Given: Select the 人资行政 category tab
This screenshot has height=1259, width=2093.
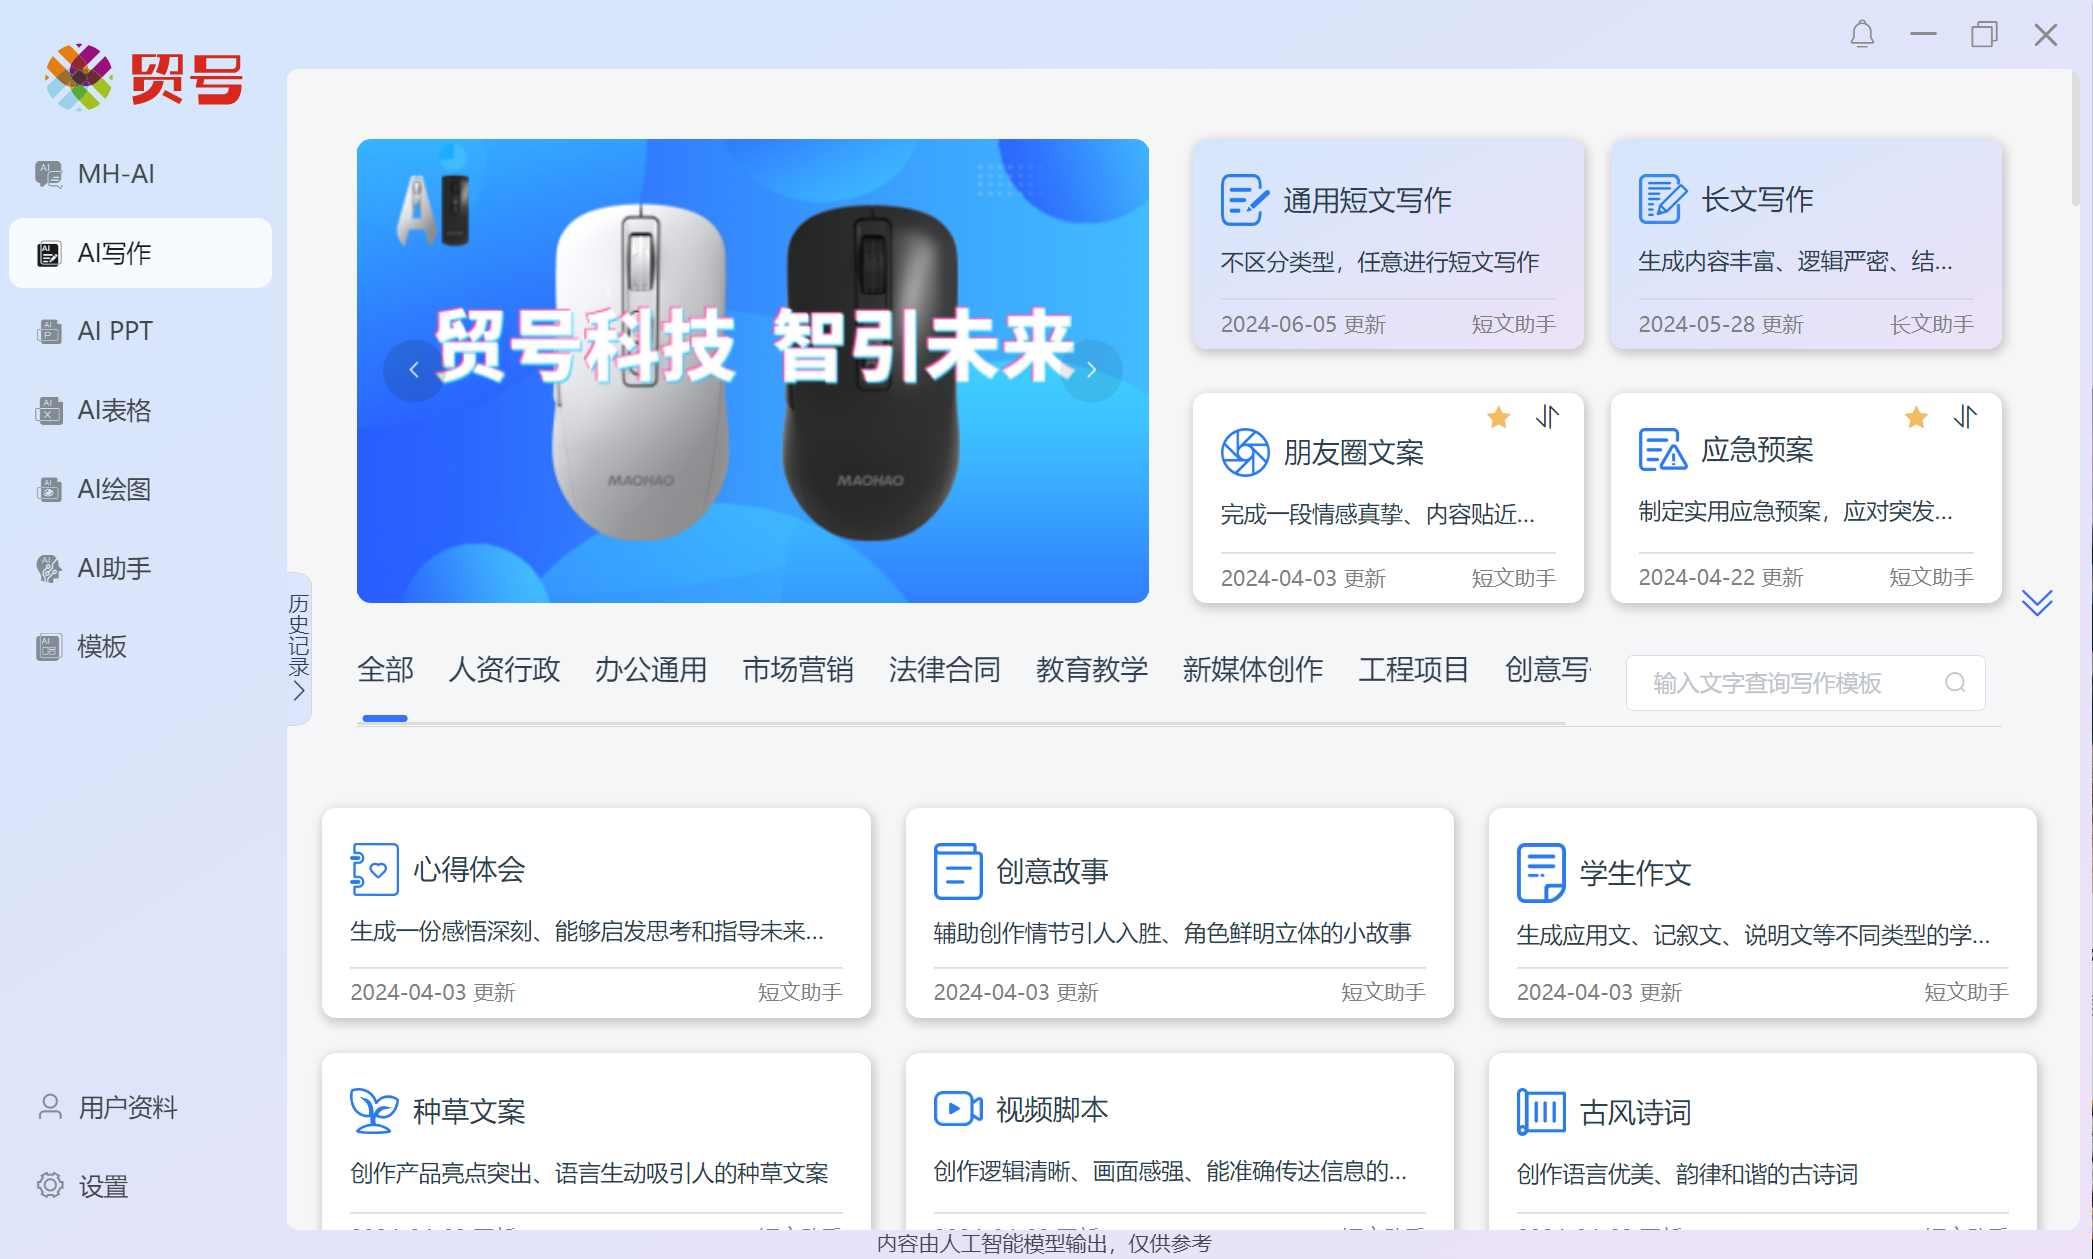Looking at the screenshot, I should pos(504,670).
